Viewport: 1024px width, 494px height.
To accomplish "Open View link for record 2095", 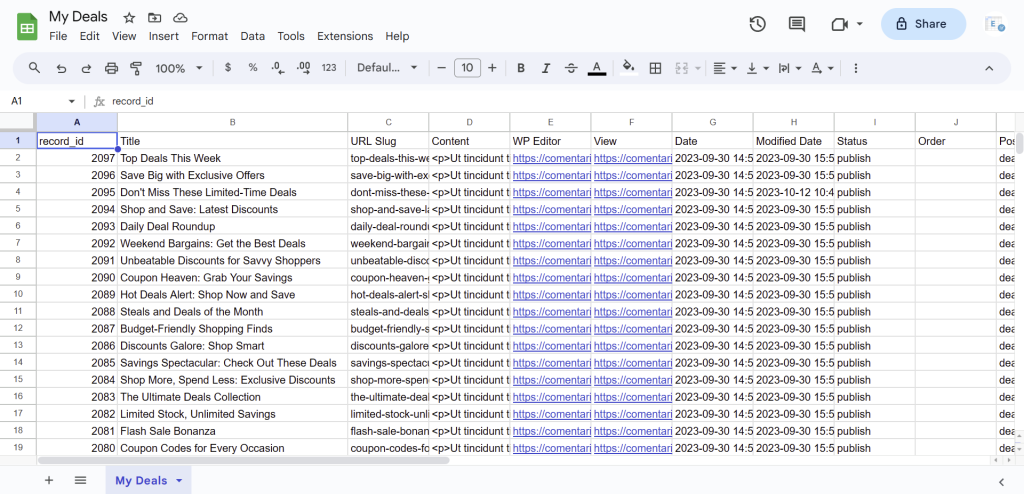I will point(632,192).
